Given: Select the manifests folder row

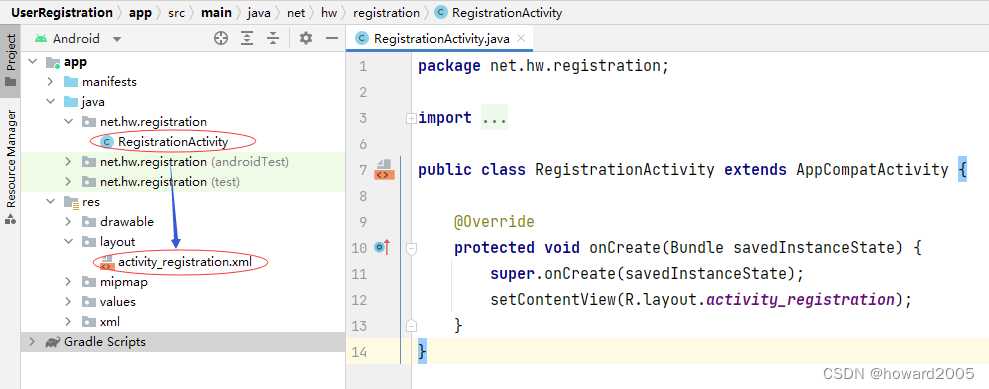Looking at the screenshot, I should [183, 82].
